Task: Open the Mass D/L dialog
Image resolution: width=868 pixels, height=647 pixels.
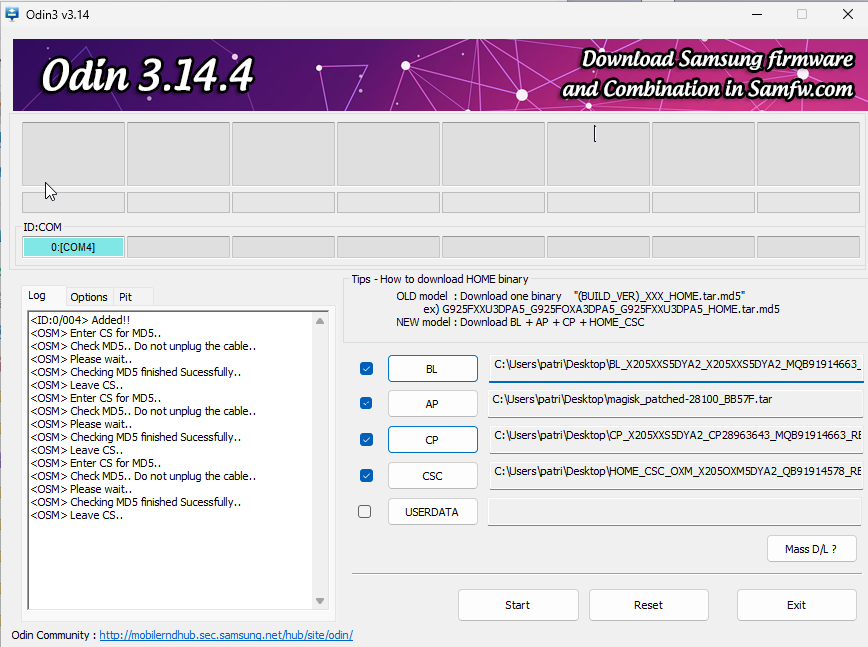Action: pyautogui.click(x=811, y=548)
